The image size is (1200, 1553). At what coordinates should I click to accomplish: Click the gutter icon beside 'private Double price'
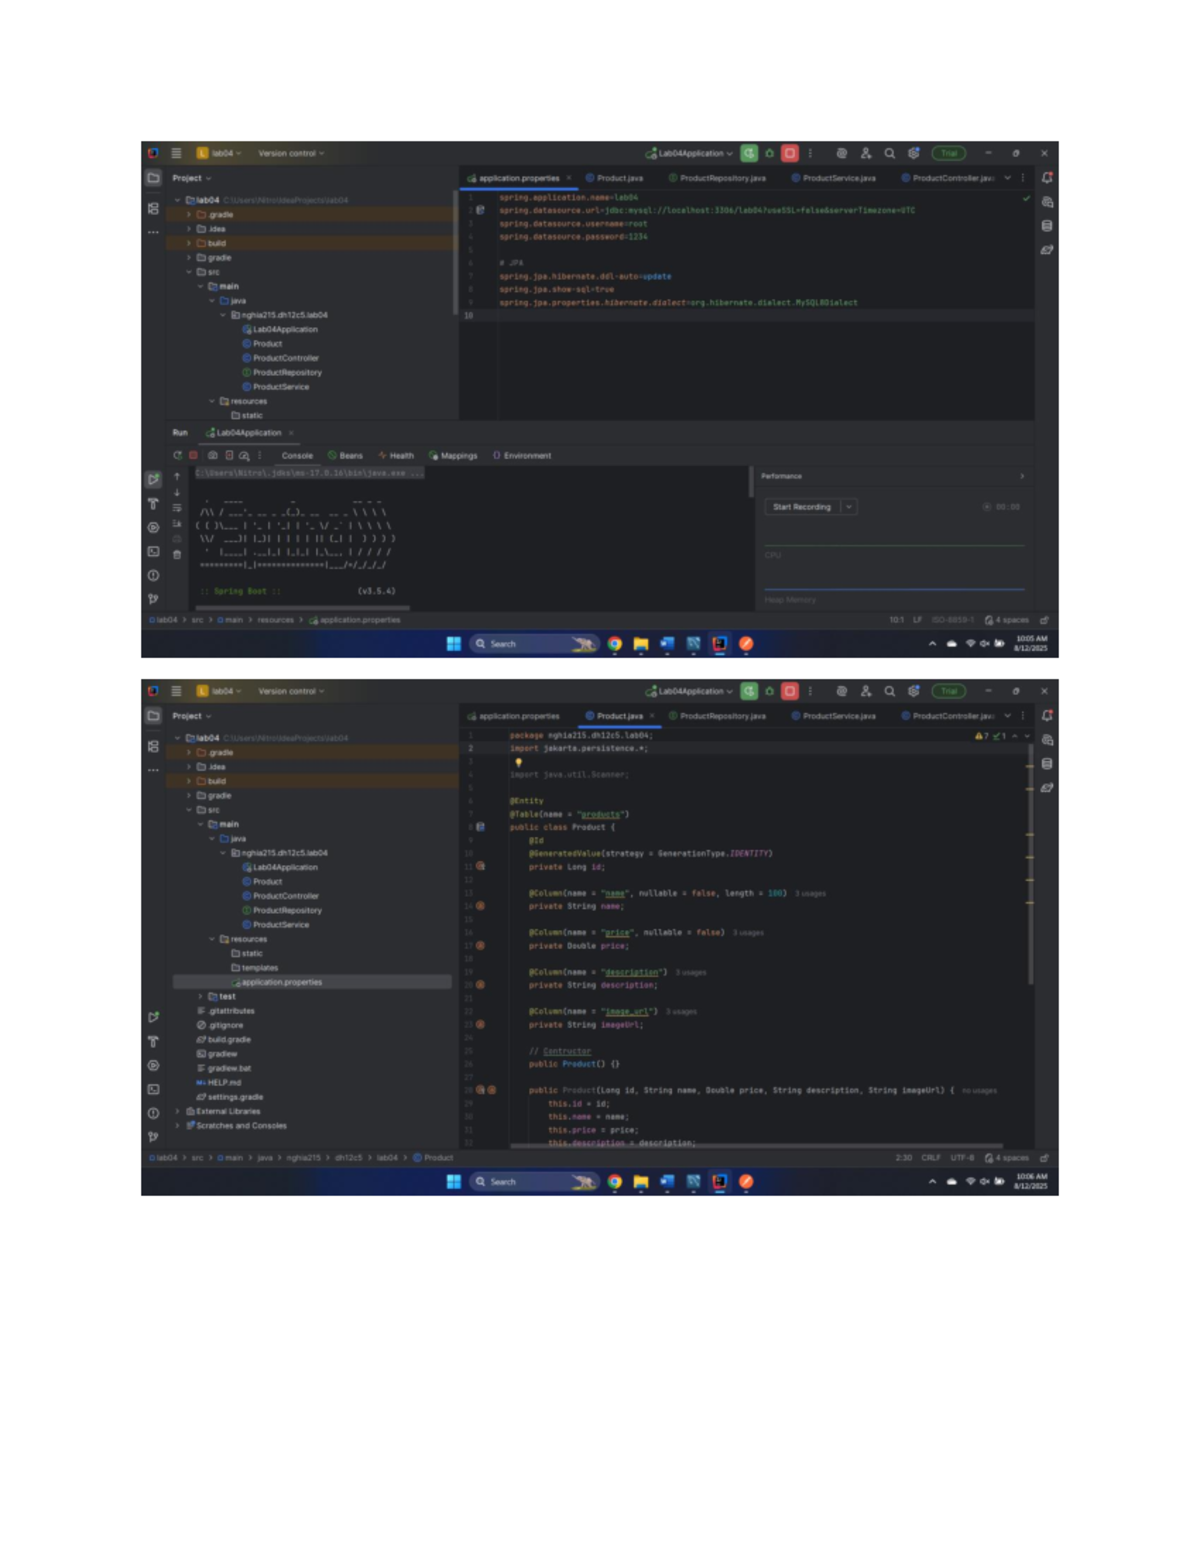coord(480,945)
